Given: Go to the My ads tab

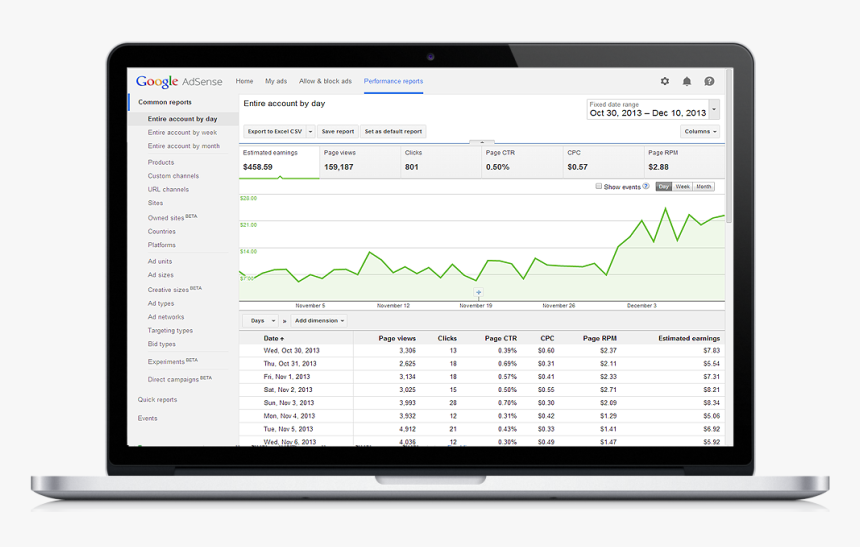Looking at the screenshot, I should click(x=276, y=81).
